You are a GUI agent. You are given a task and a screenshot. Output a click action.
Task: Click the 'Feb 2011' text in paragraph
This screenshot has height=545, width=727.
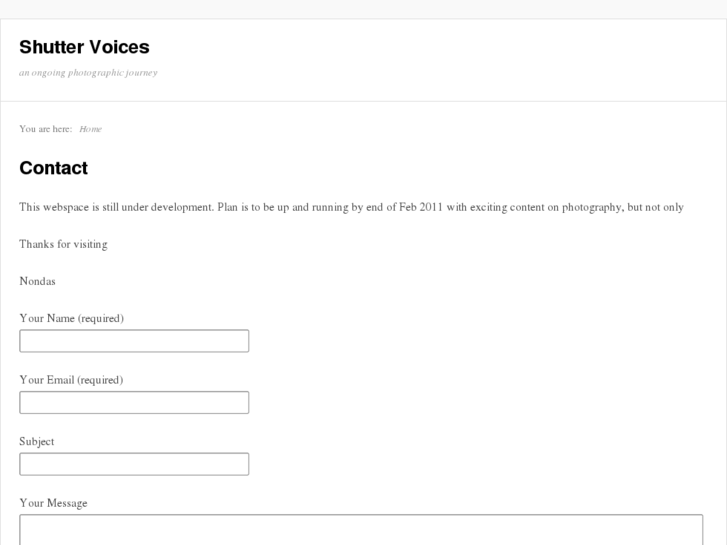pyautogui.click(x=420, y=207)
